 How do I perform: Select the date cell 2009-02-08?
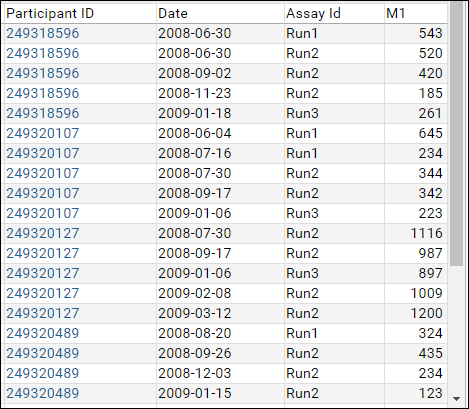[220, 293]
